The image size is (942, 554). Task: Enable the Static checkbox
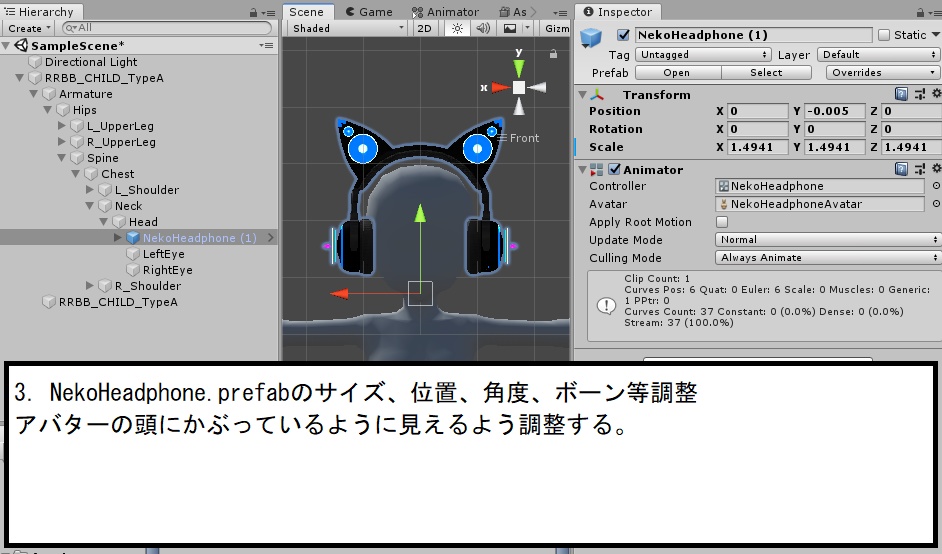884,35
